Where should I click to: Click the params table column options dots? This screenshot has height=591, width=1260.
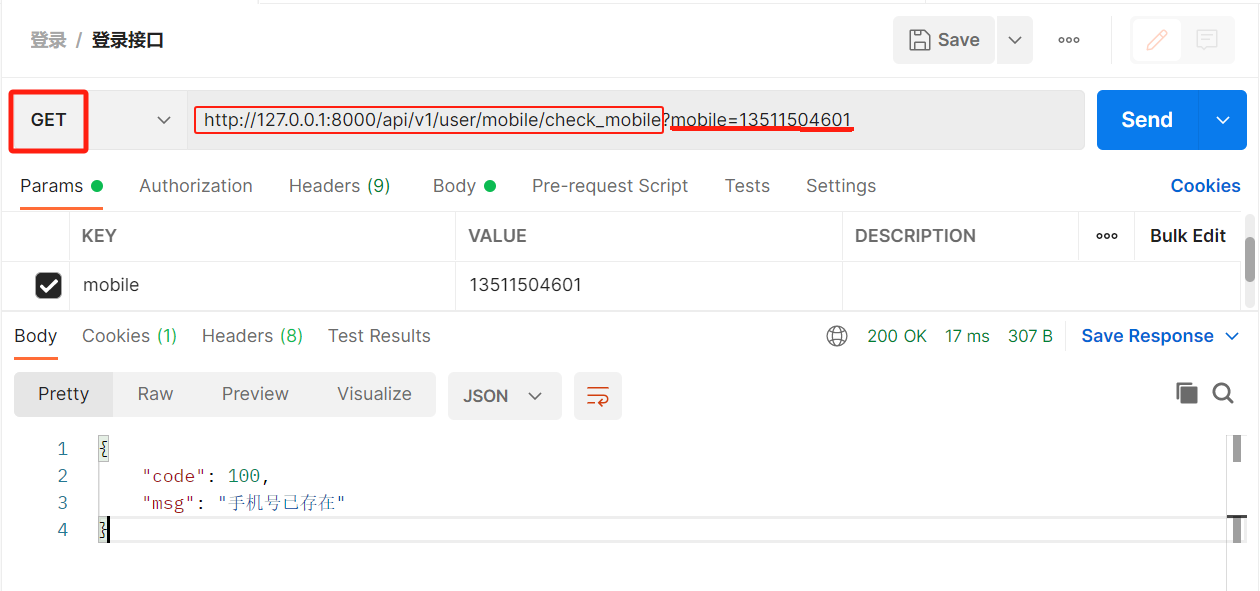click(1107, 236)
